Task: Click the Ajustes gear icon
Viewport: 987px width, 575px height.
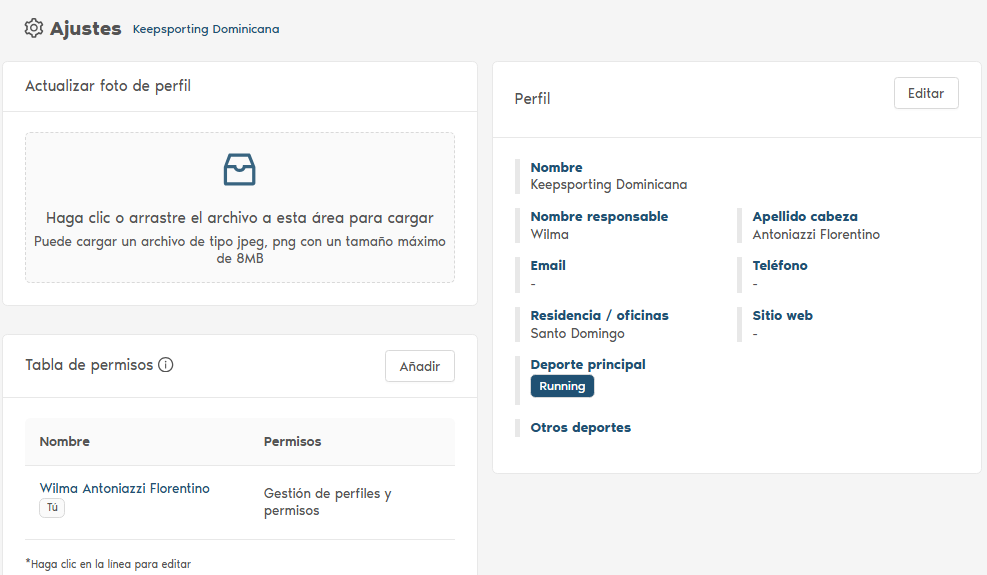Action: [x=34, y=28]
